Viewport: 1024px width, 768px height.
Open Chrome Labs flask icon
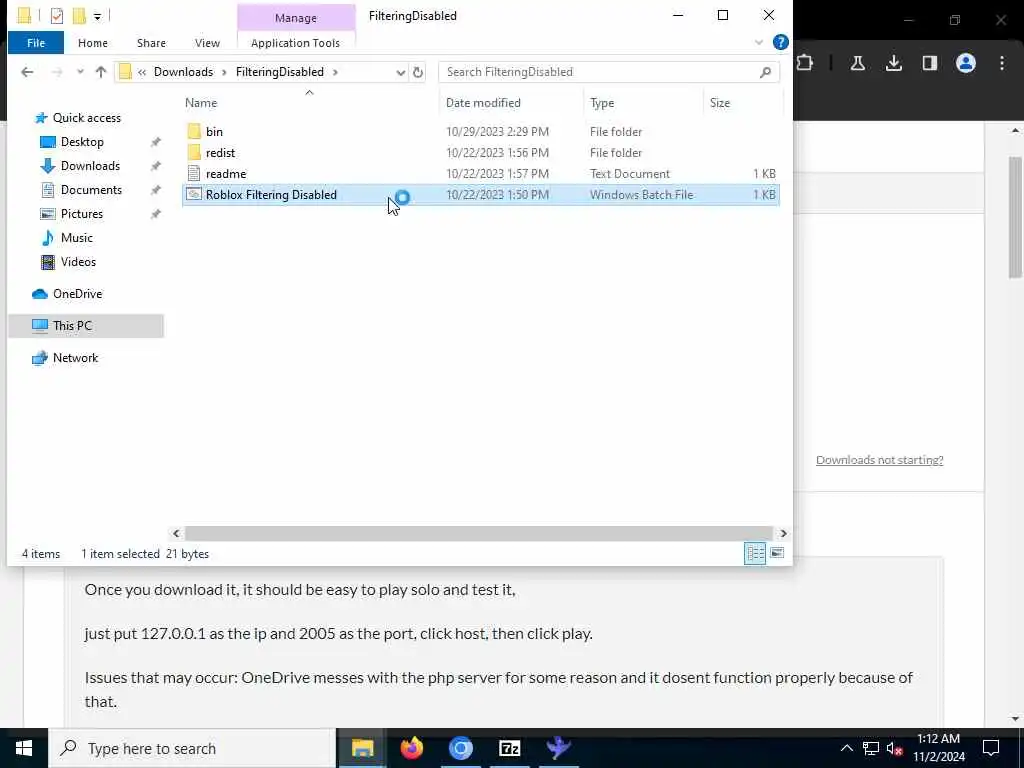click(x=857, y=63)
